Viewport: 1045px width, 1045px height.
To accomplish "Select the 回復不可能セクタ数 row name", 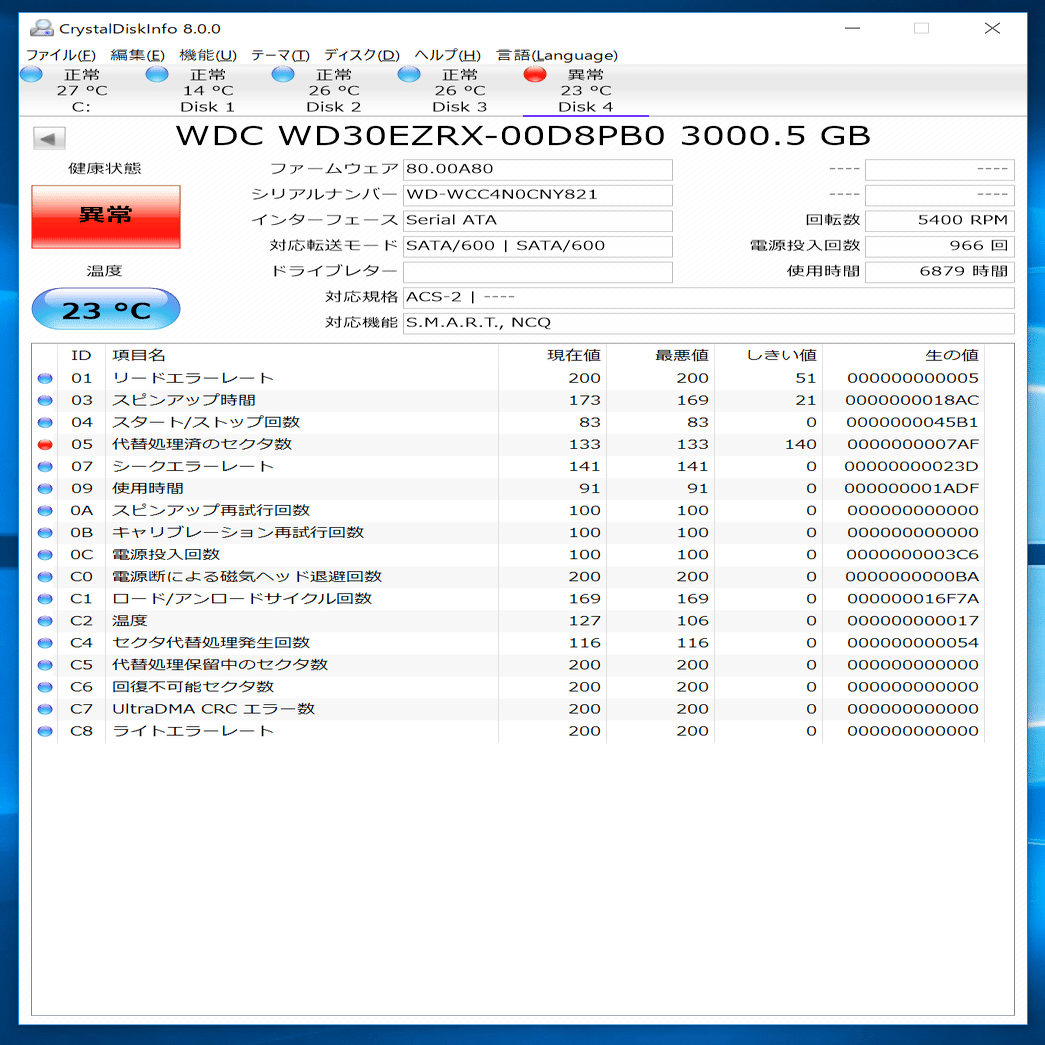I will tap(193, 687).
